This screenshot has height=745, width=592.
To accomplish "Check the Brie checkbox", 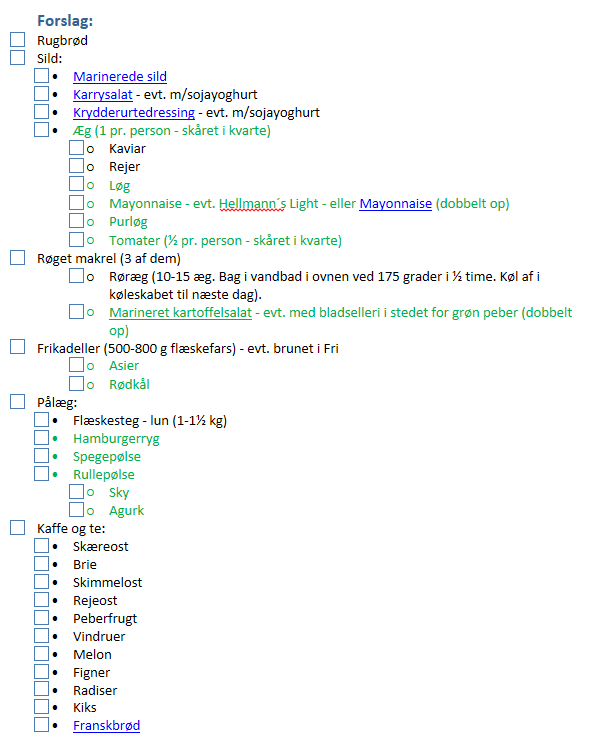I will [x=41, y=564].
